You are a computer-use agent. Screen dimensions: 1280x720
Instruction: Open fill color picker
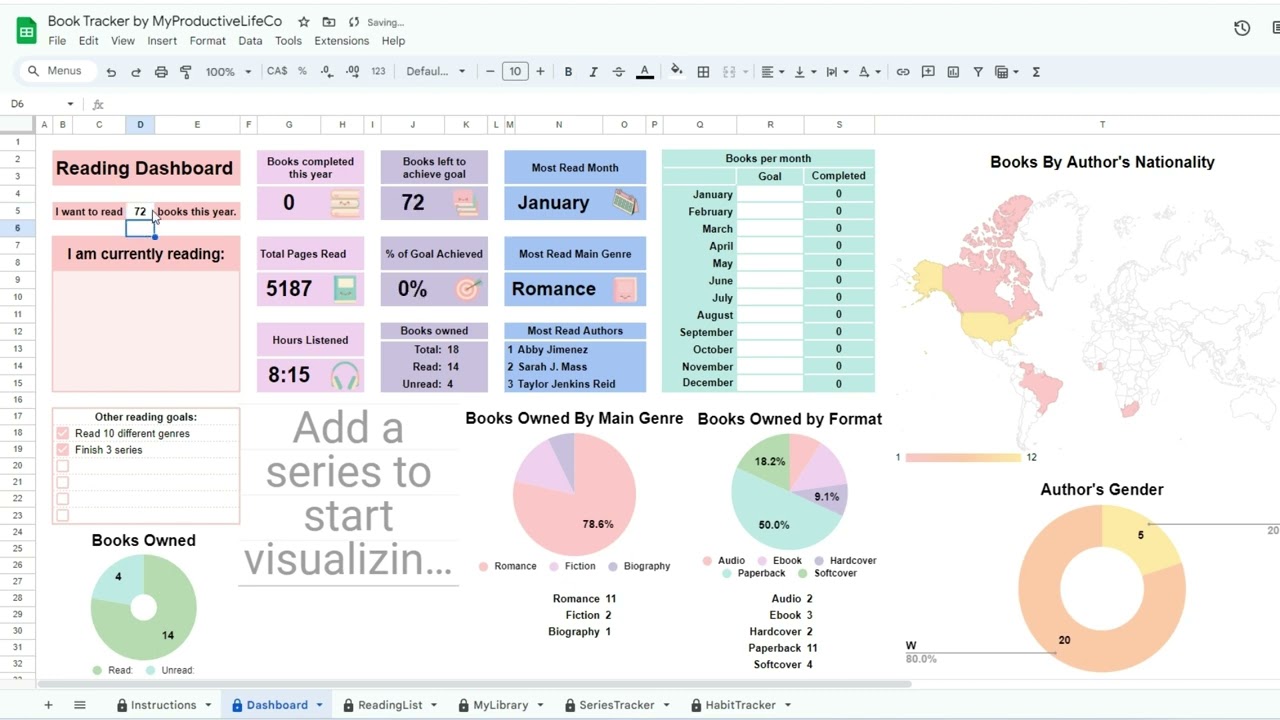point(677,71)
